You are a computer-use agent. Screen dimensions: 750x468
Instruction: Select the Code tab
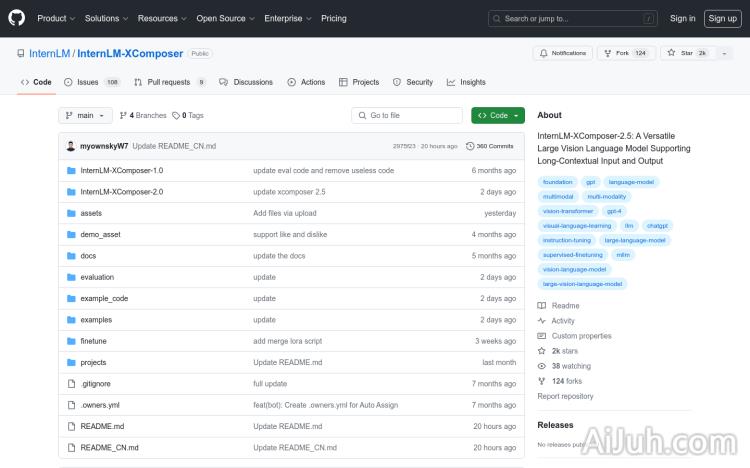[36, 82]
